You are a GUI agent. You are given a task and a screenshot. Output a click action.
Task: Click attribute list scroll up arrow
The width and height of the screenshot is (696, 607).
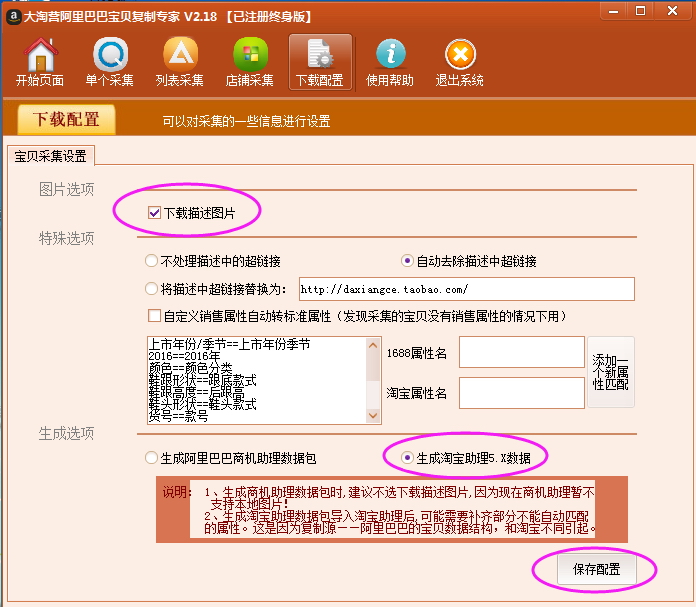[373, 345]
